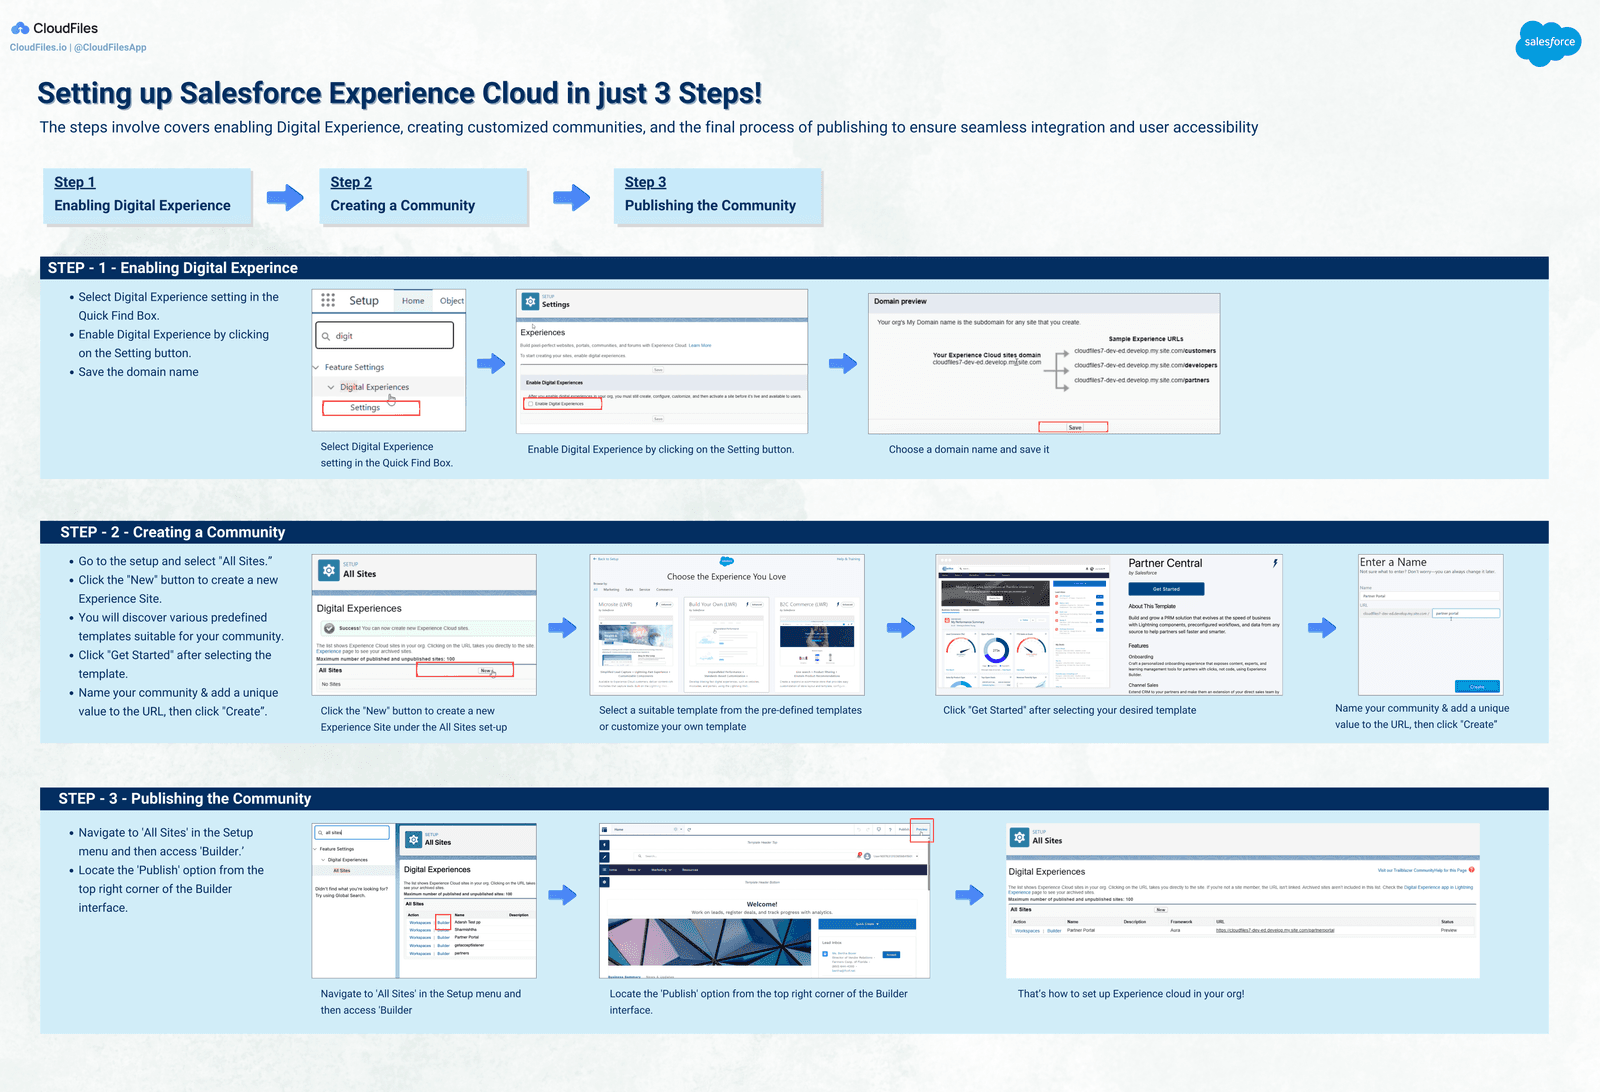Click the App Launcher waffle icon in Setup

[x=328, y=300]
